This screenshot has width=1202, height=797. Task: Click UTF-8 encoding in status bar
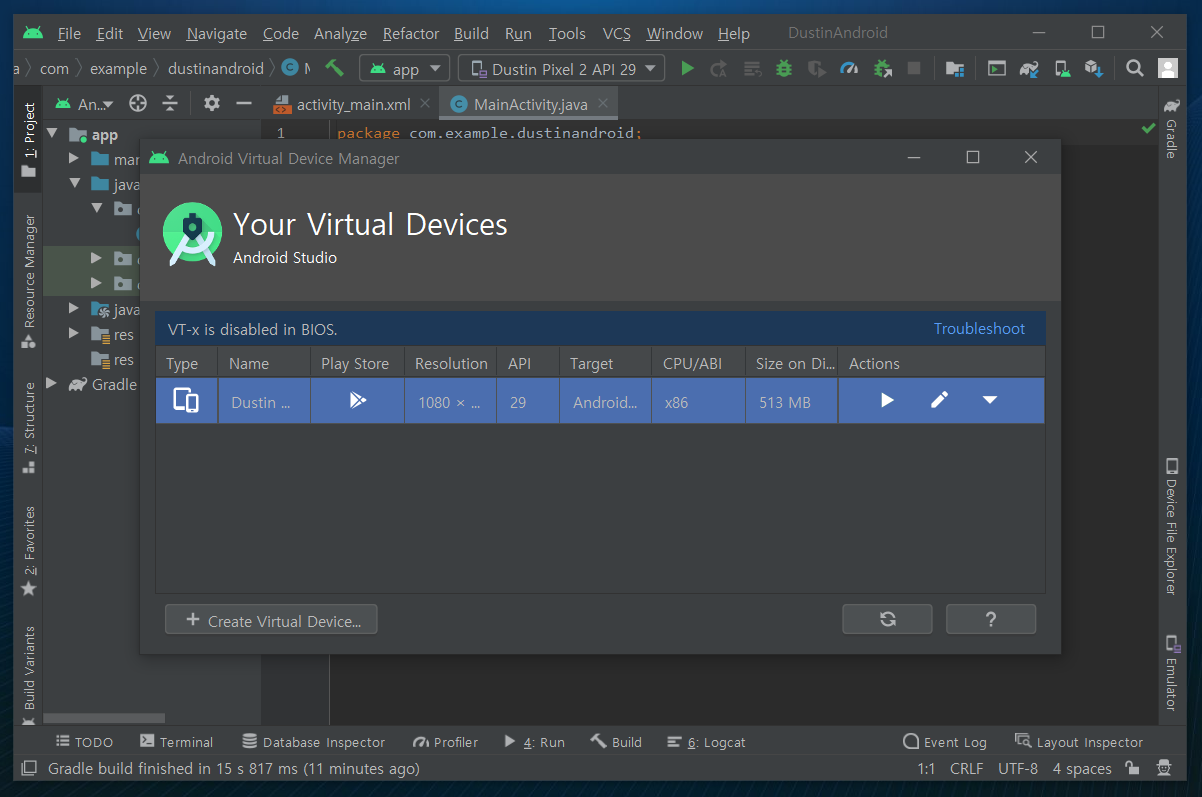[x=1018, y=769]
